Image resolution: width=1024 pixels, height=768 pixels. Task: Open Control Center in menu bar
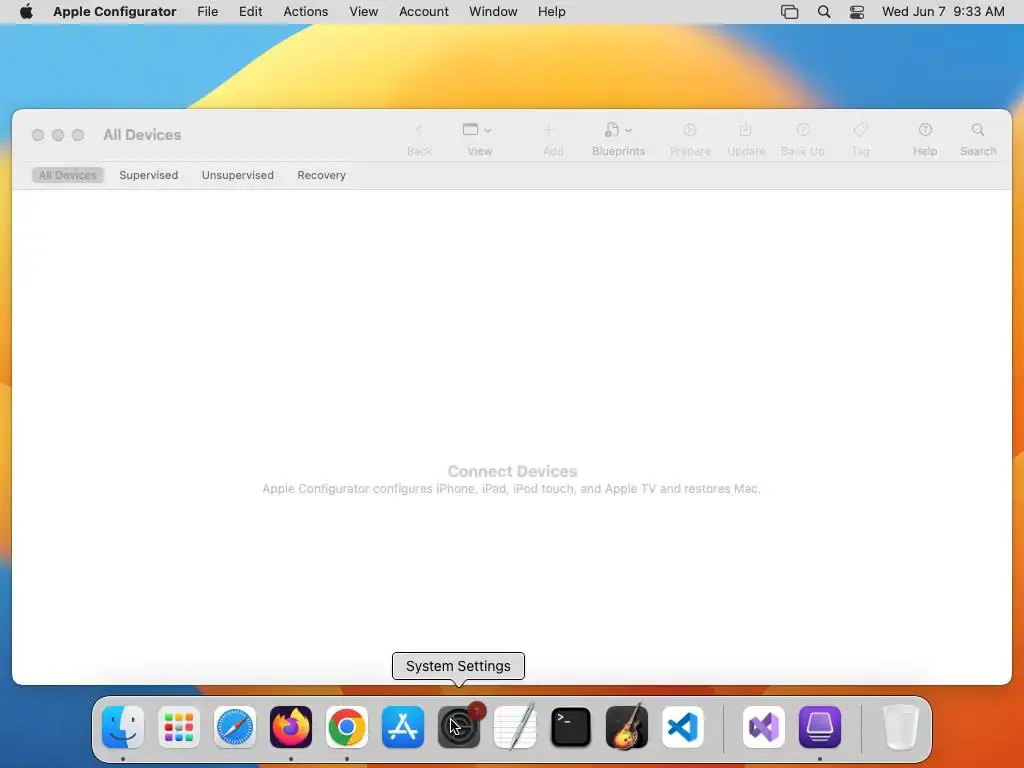coord(856,12)
